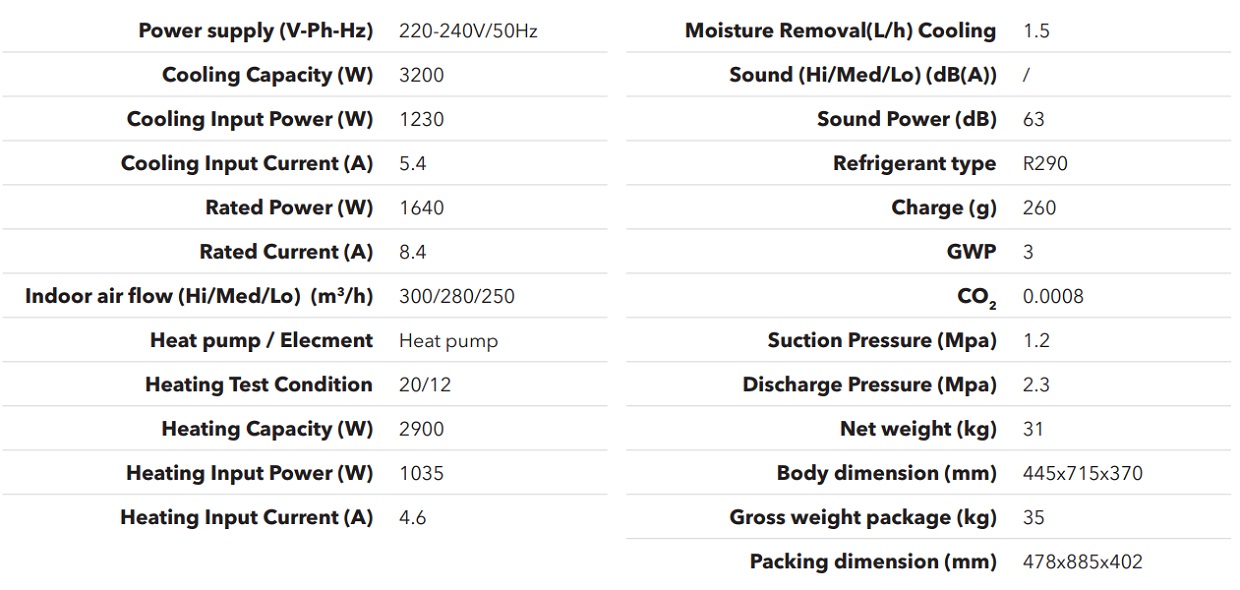Click the Heat pump / Elecment label
This screenshot has width=1240, height=590.
(x=261, y=340)
